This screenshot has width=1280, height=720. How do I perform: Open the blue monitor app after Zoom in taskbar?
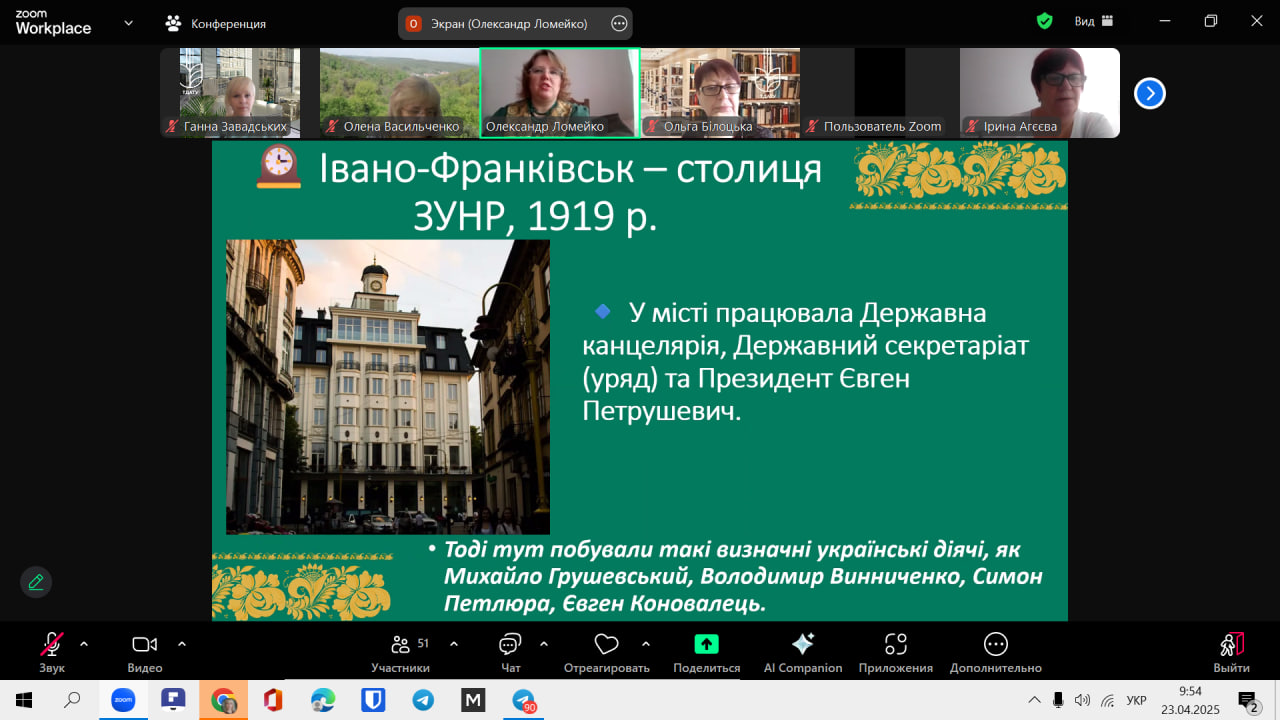[173, 700]
